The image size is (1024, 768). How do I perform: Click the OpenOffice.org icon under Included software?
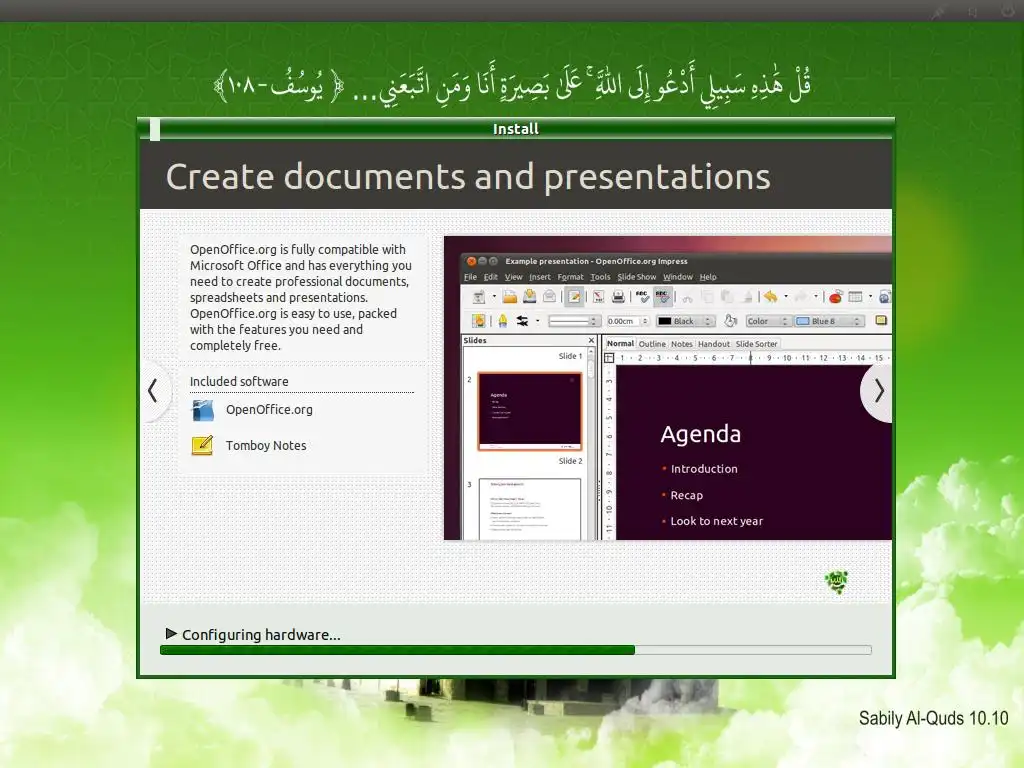(202, 410)
